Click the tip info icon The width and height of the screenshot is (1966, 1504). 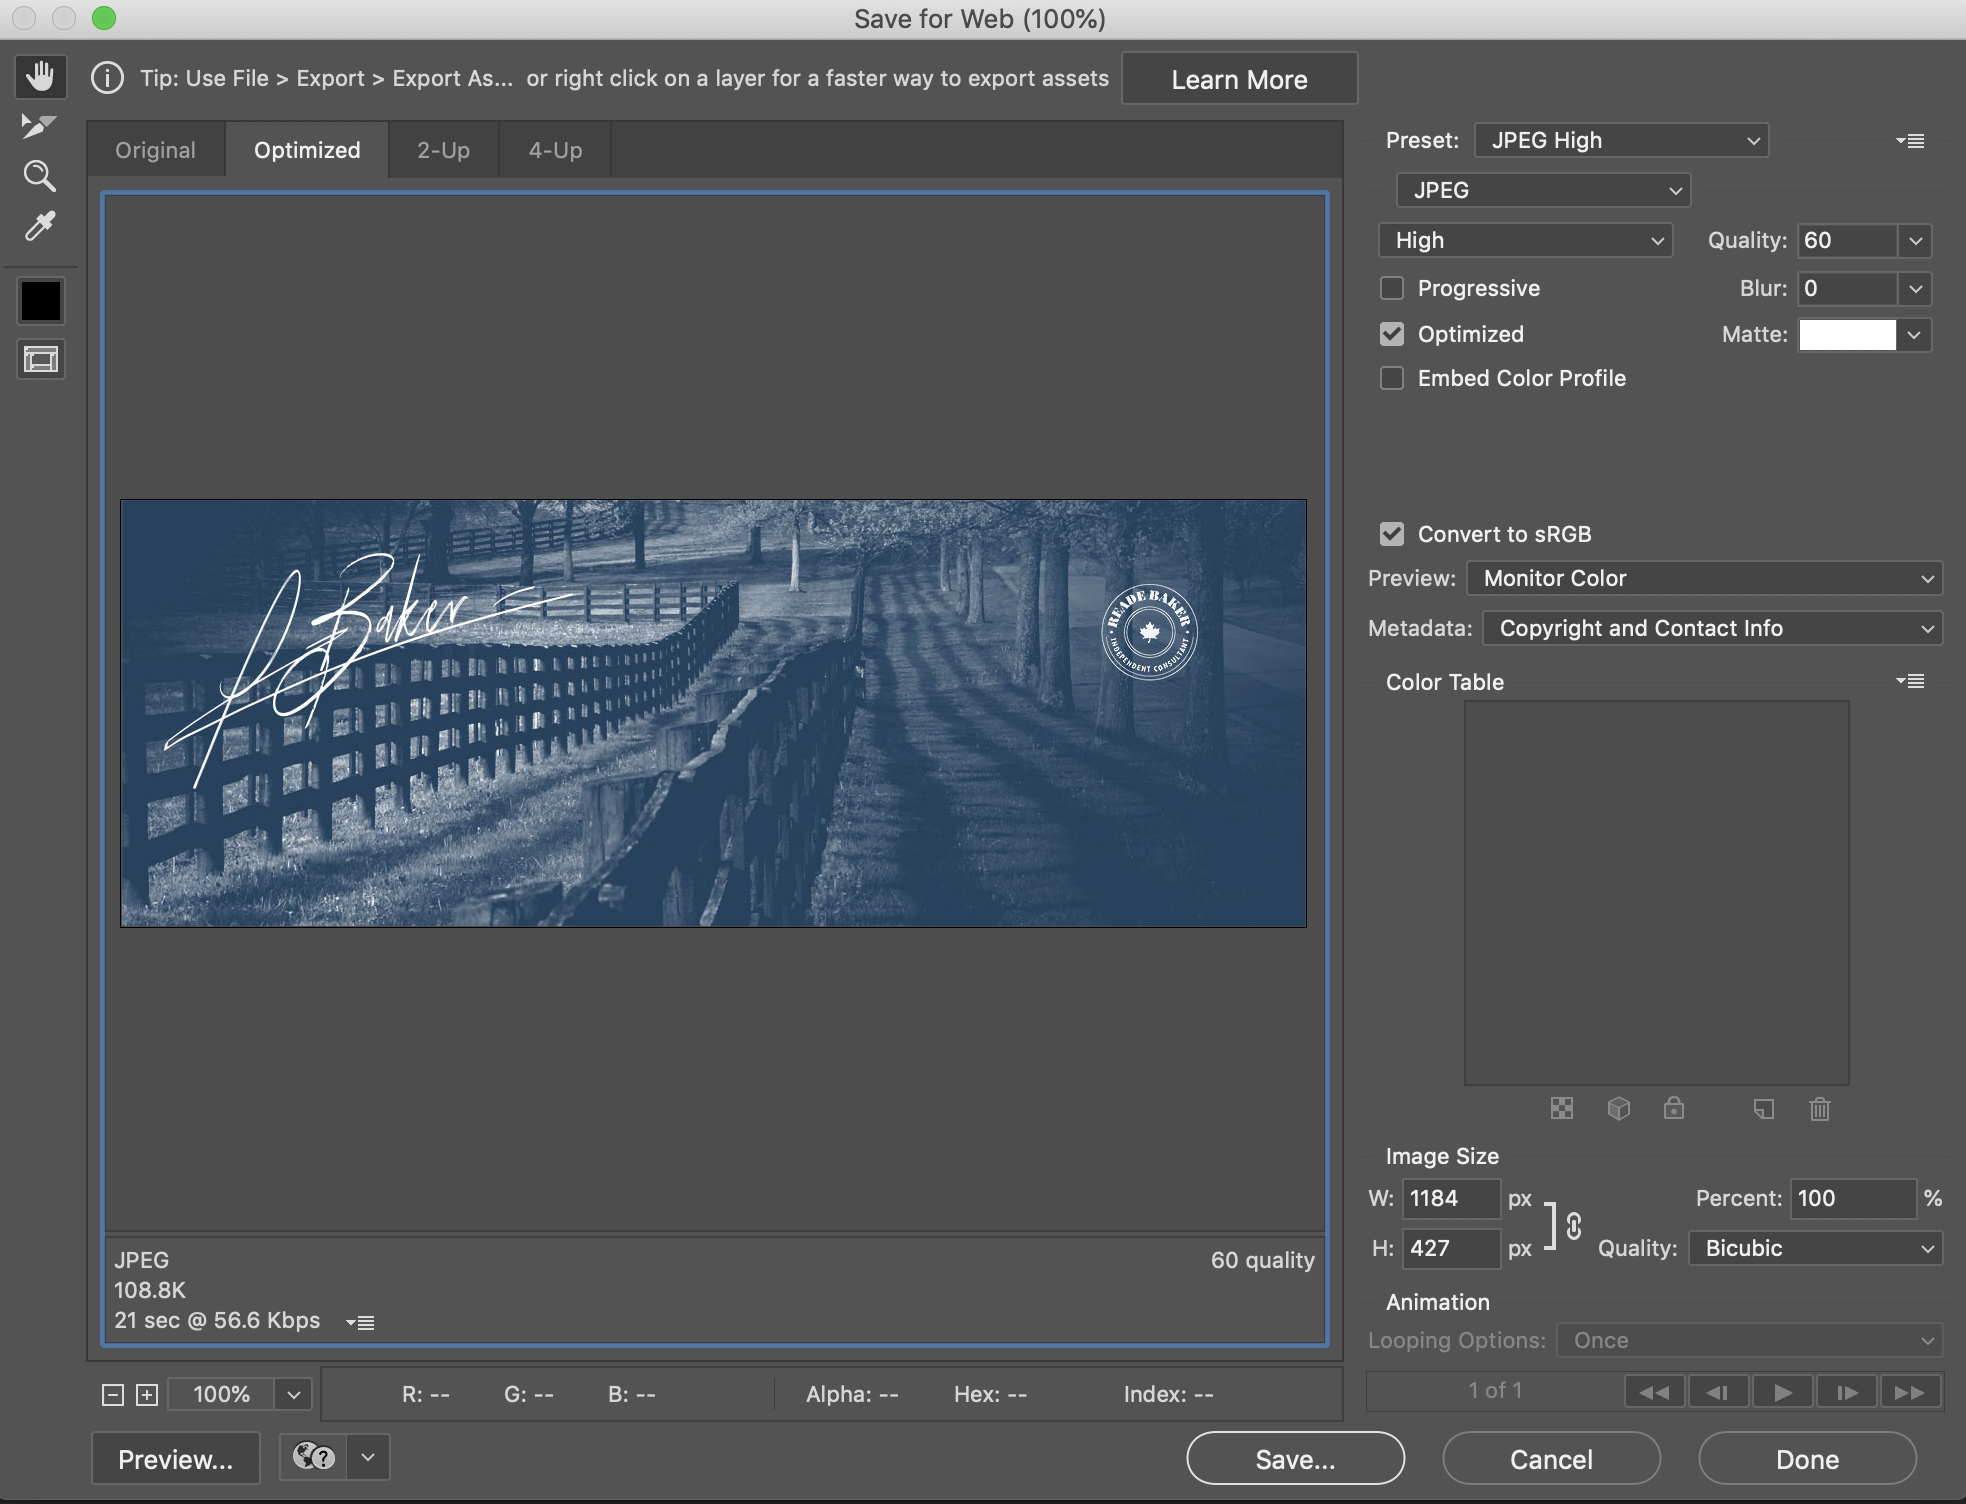[107, 78]
